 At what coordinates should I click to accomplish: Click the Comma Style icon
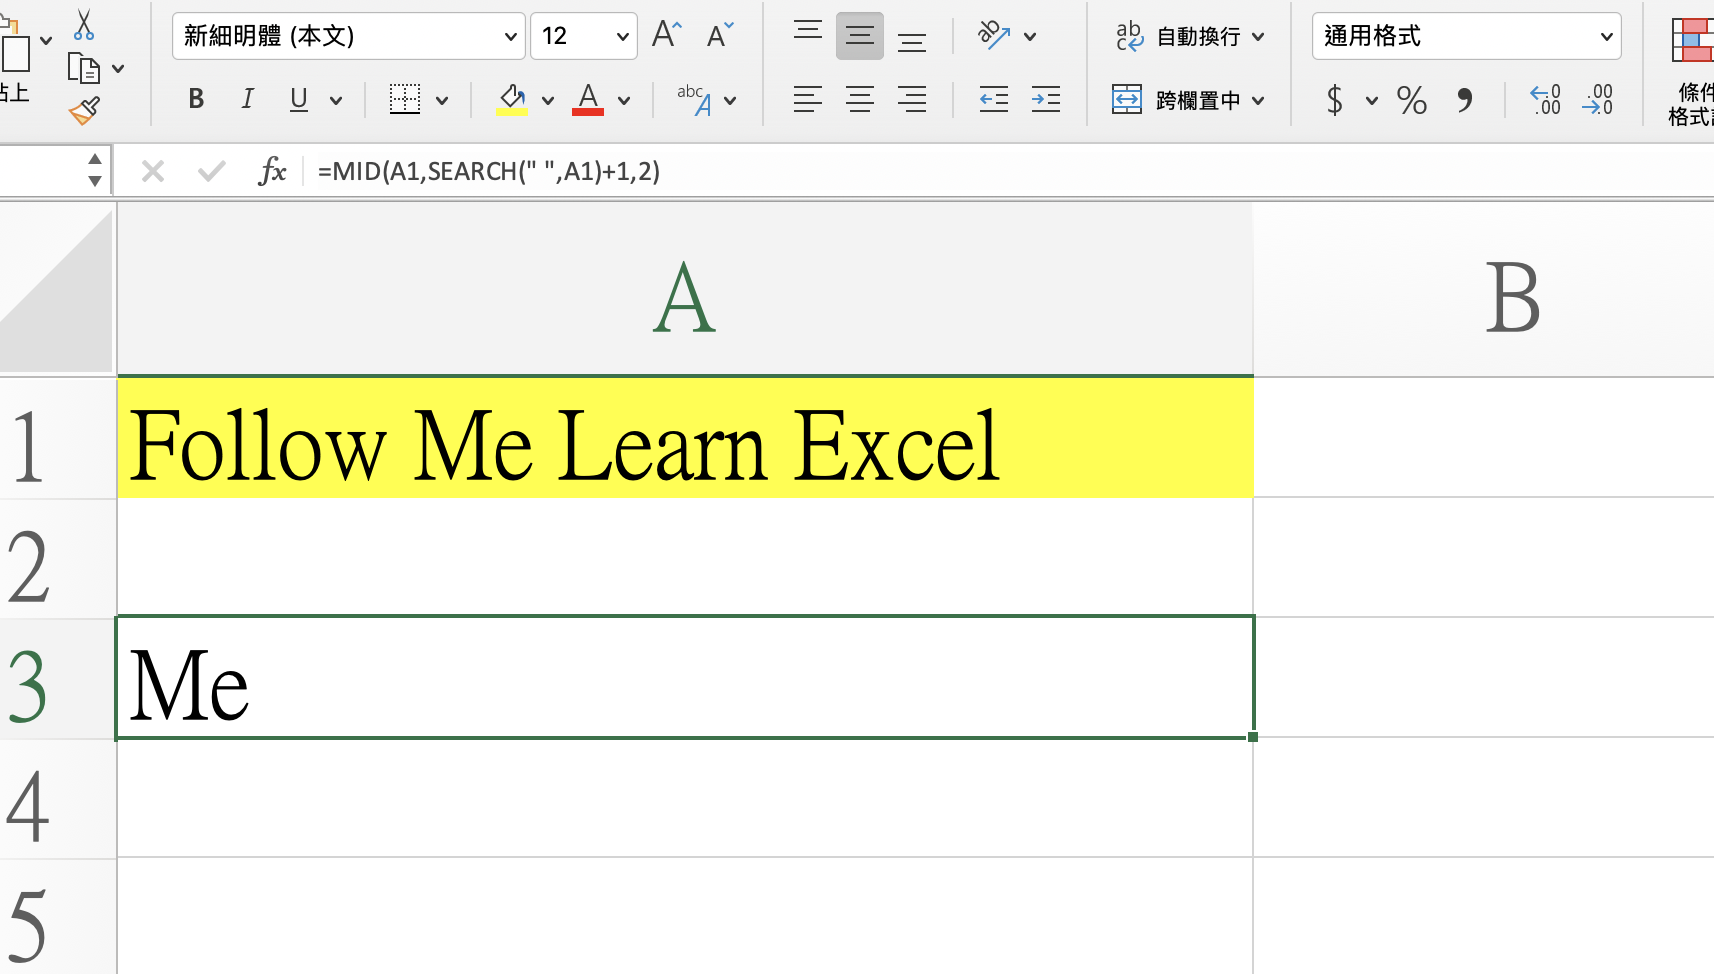tap(1464, 99)
